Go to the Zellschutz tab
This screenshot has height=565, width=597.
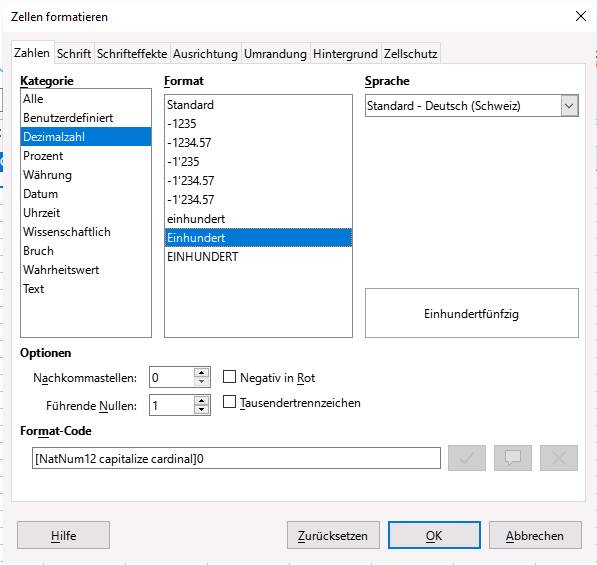pyautogui.click(x=410, y=54)
